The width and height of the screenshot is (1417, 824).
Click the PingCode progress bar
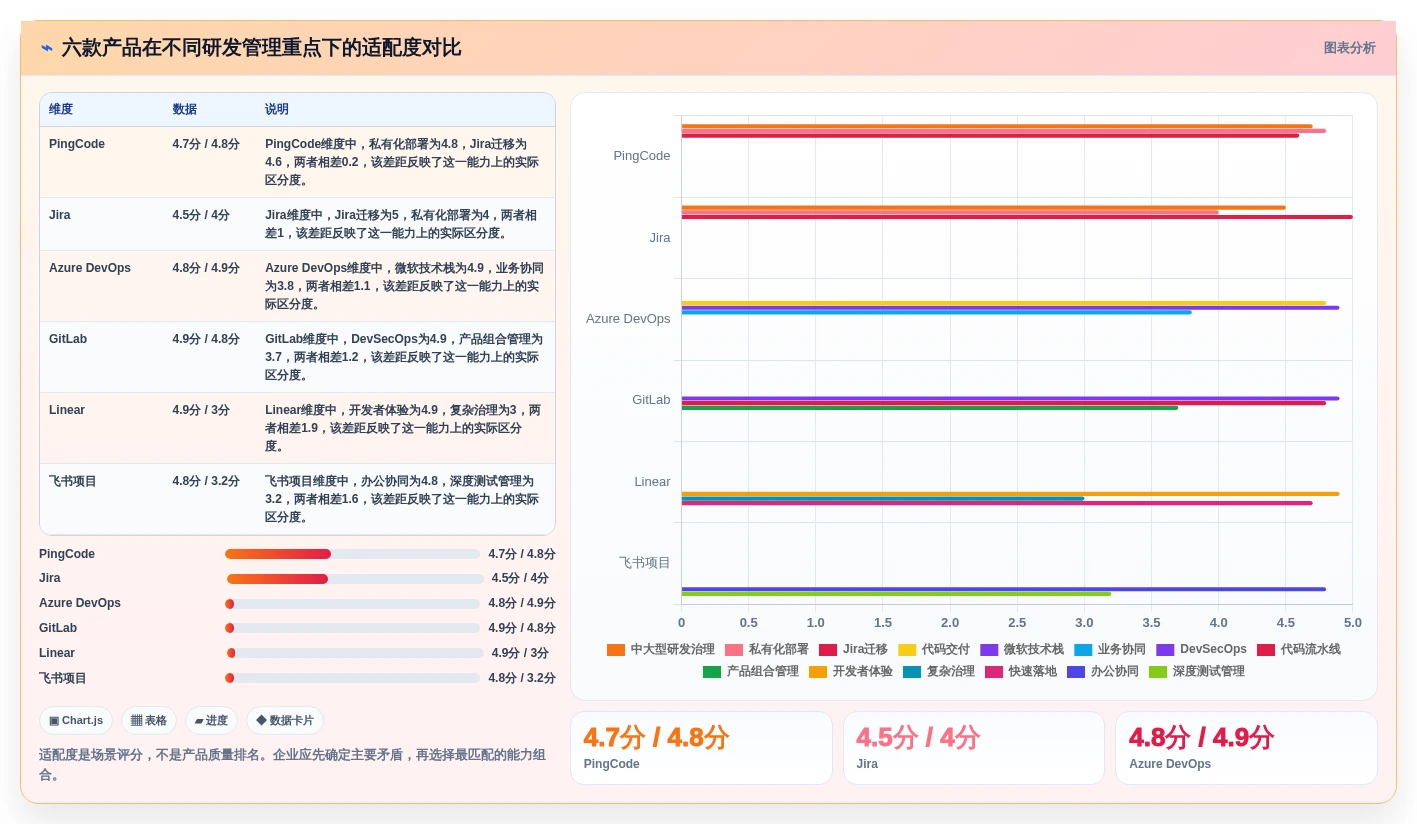(x=352, y=554)
